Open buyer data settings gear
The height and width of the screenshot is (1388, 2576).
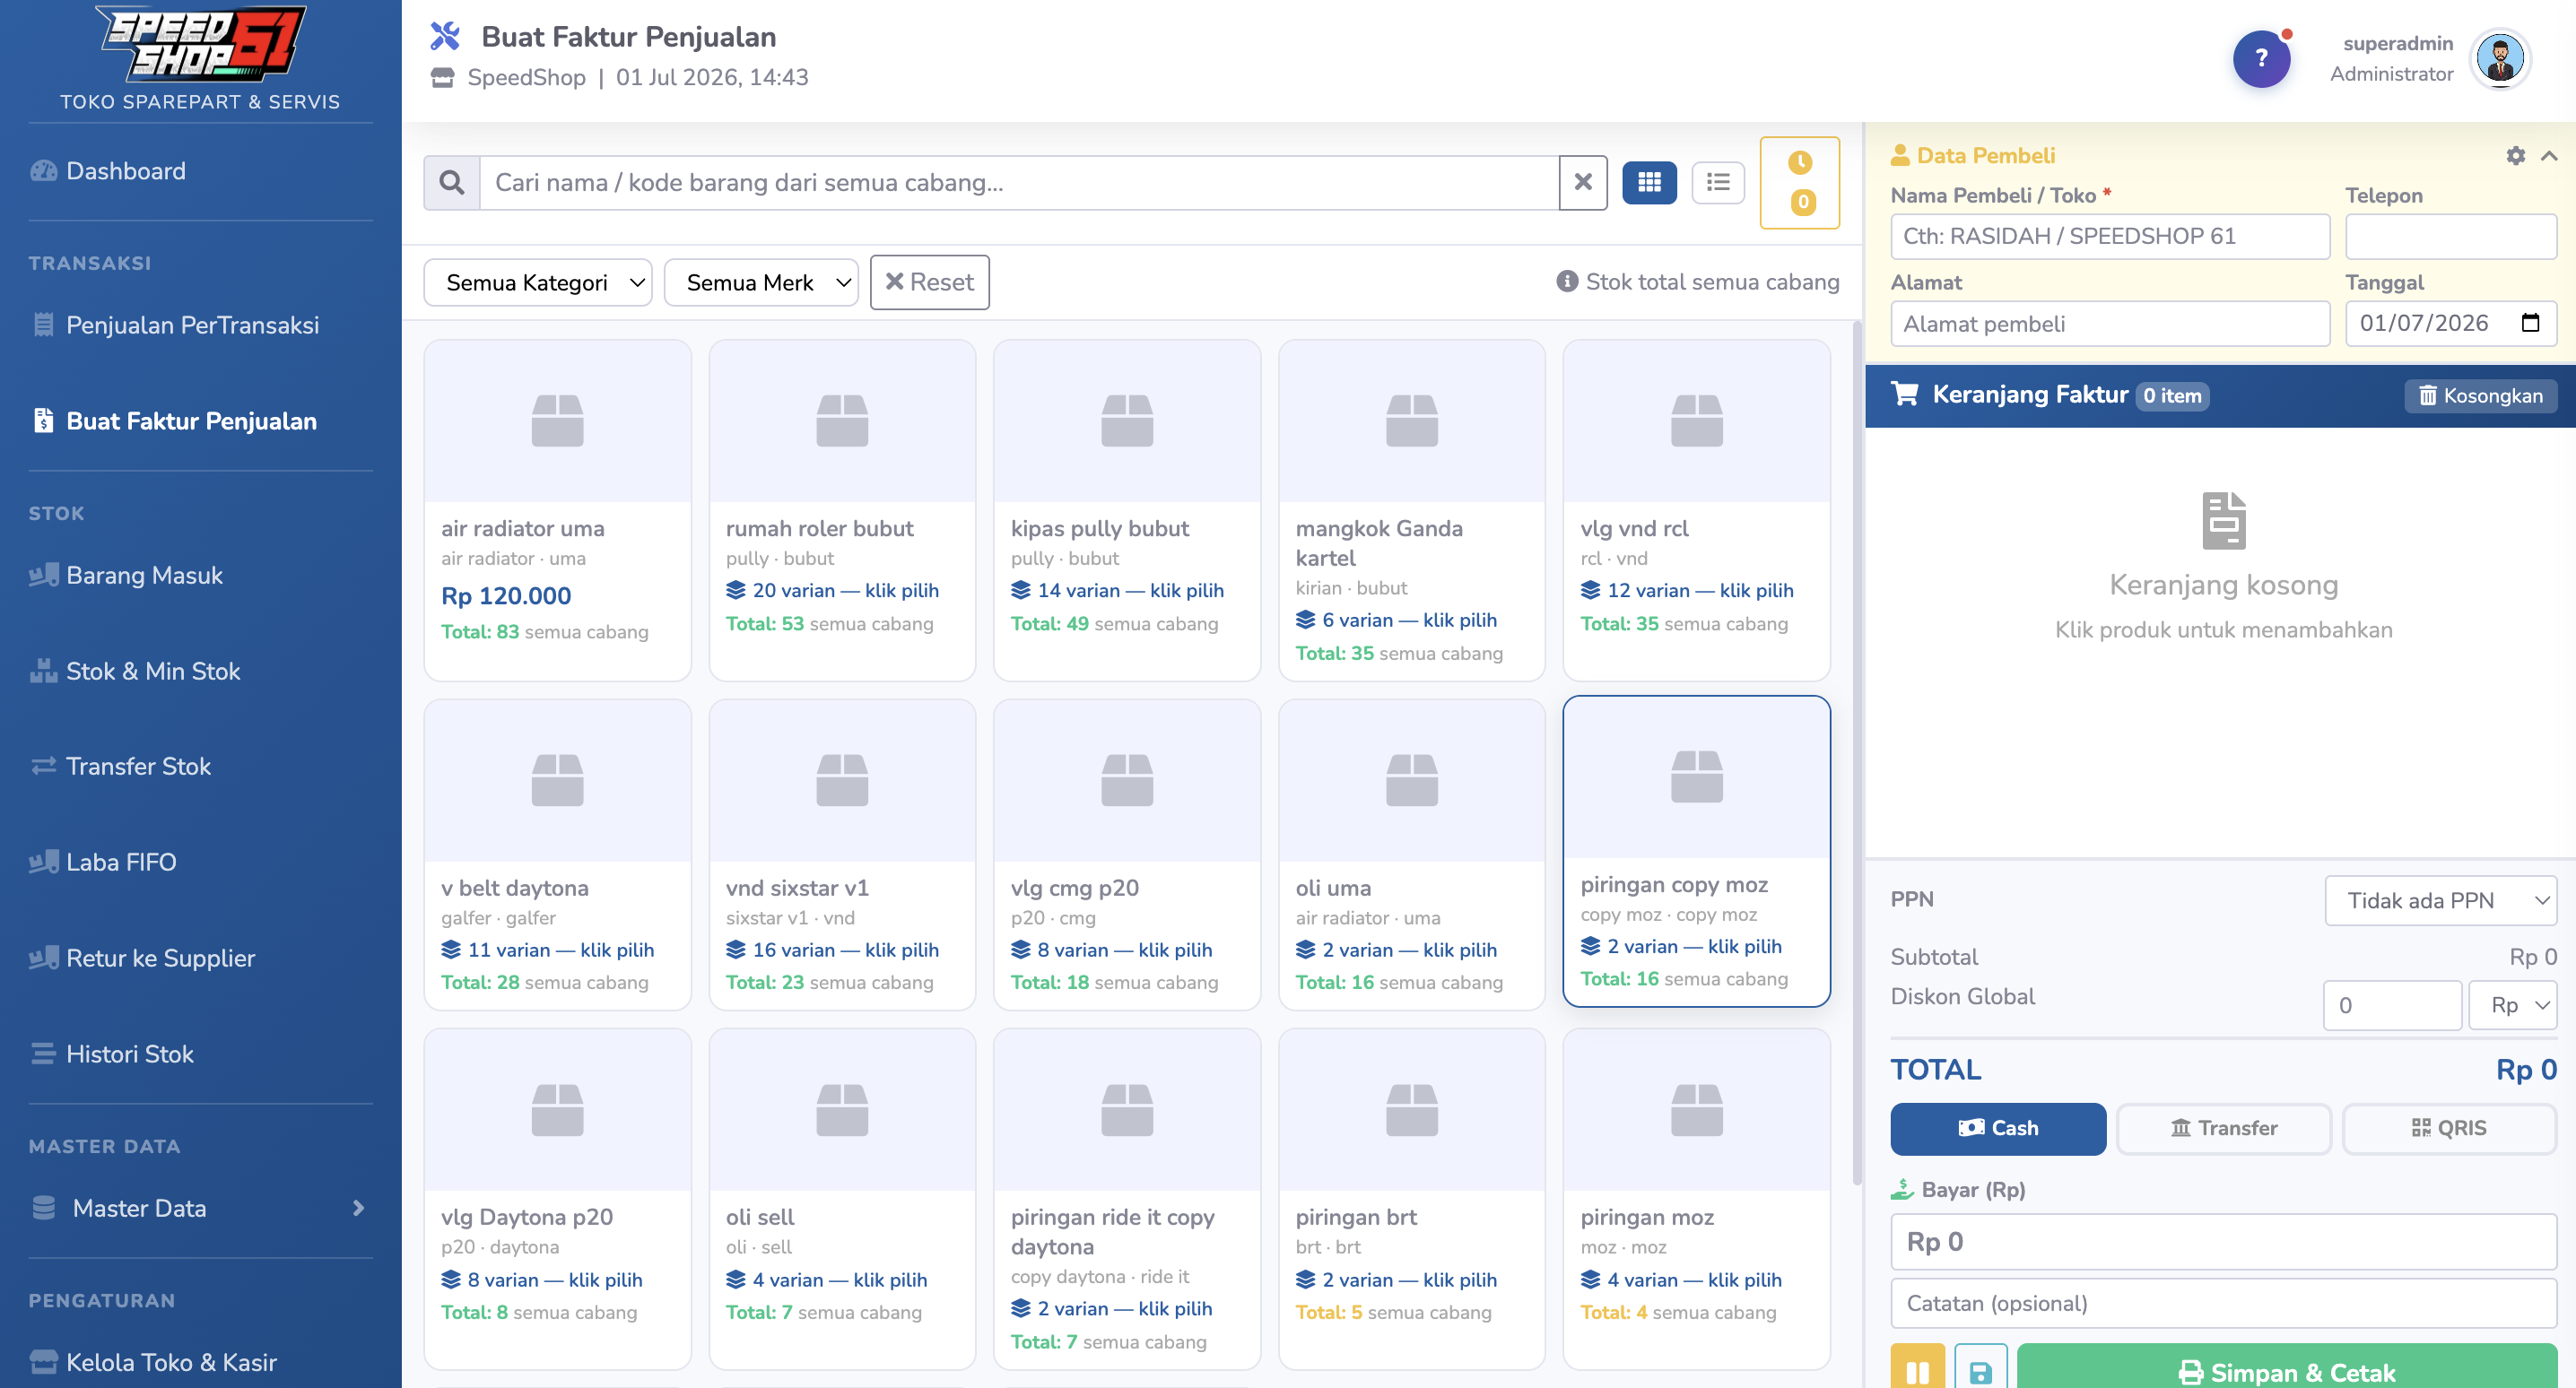(x=2515, y=156)
